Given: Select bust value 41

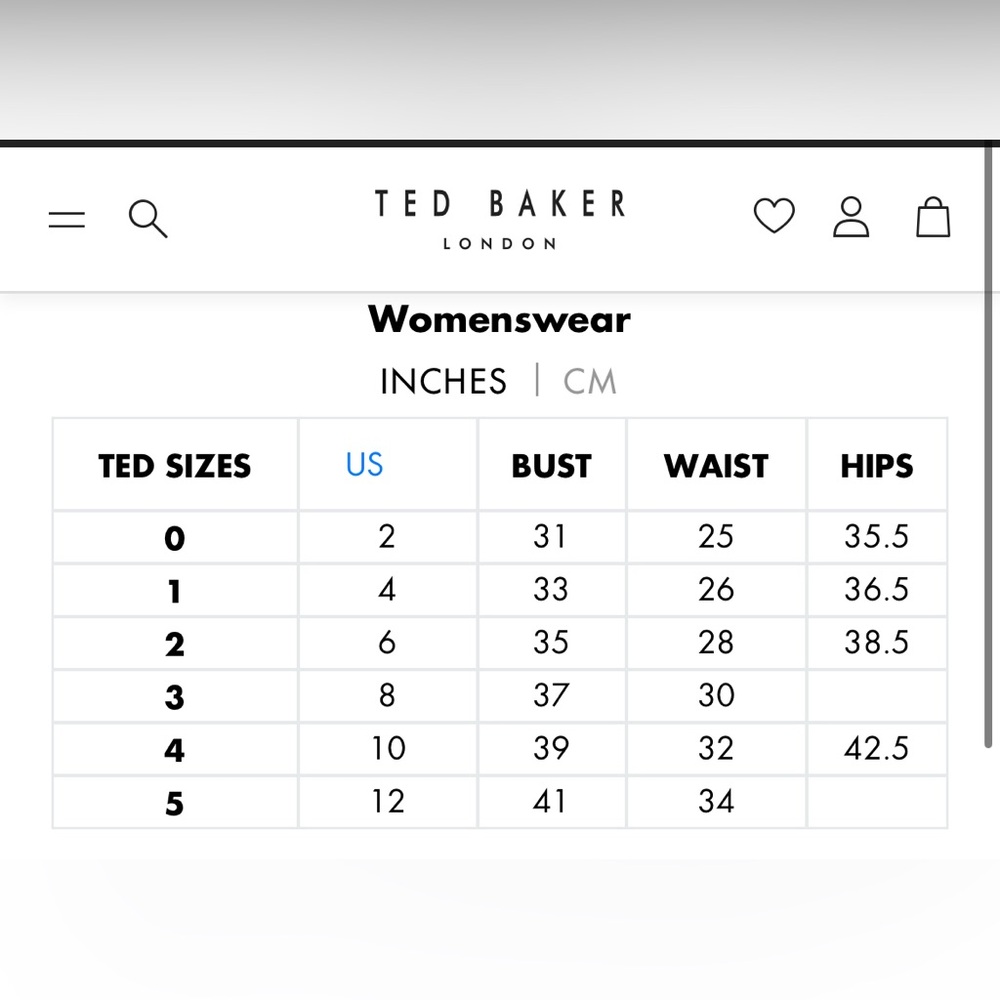Looking at the screenshot, I should pyautogui.click(x=550, y=801).
